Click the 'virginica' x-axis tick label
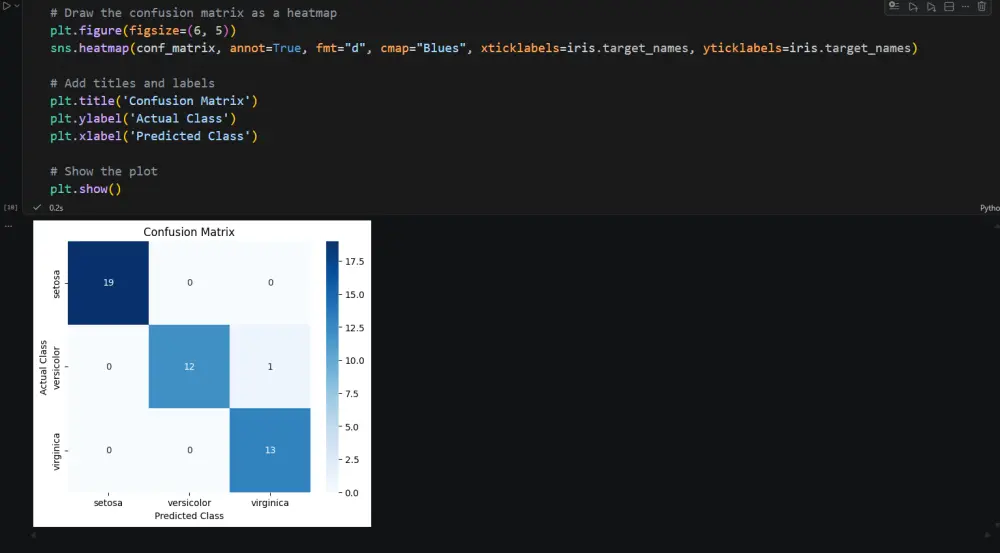Image resolution: width=1000 pixels, height=553 pixels. (x=270, y=503)
